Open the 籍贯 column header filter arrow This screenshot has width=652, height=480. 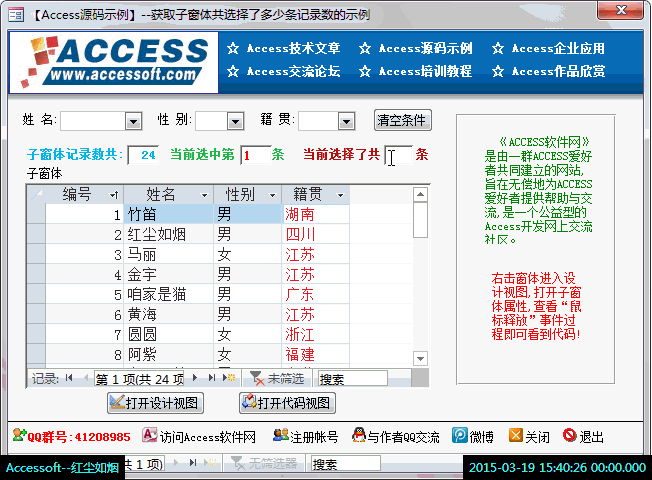[341, 195]
